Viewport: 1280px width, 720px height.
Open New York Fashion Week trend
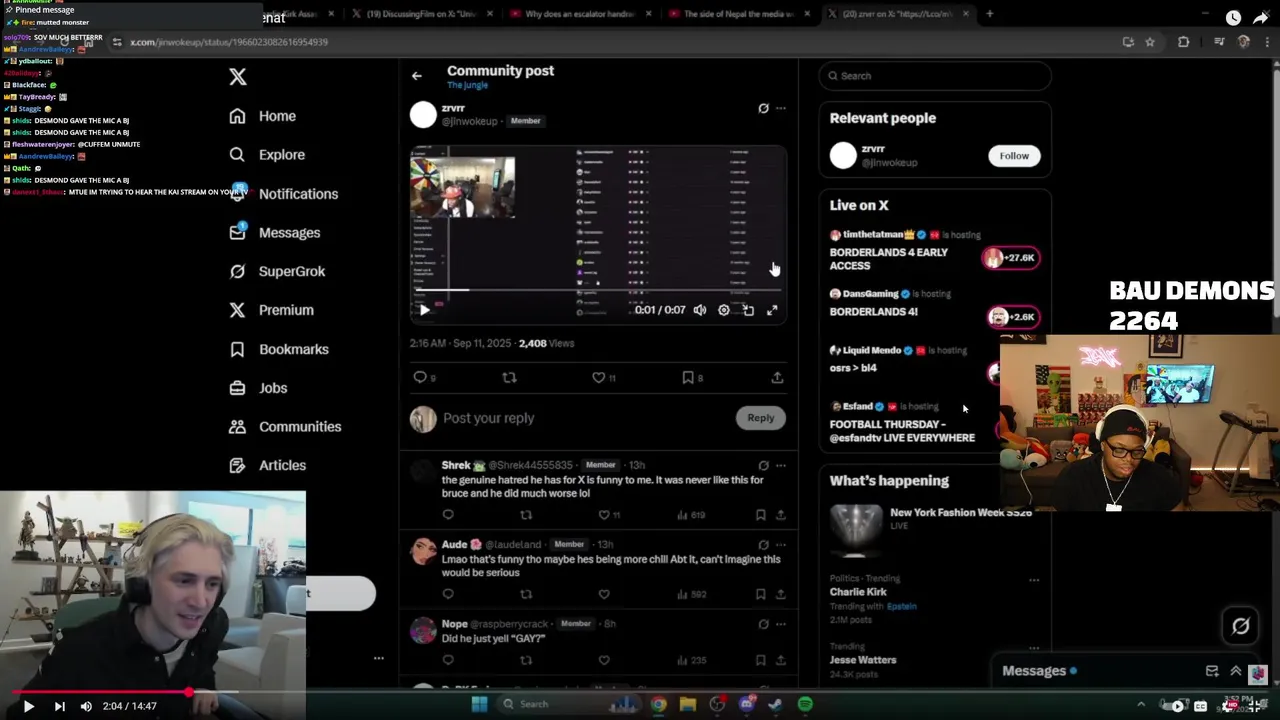tap(935, 530)
